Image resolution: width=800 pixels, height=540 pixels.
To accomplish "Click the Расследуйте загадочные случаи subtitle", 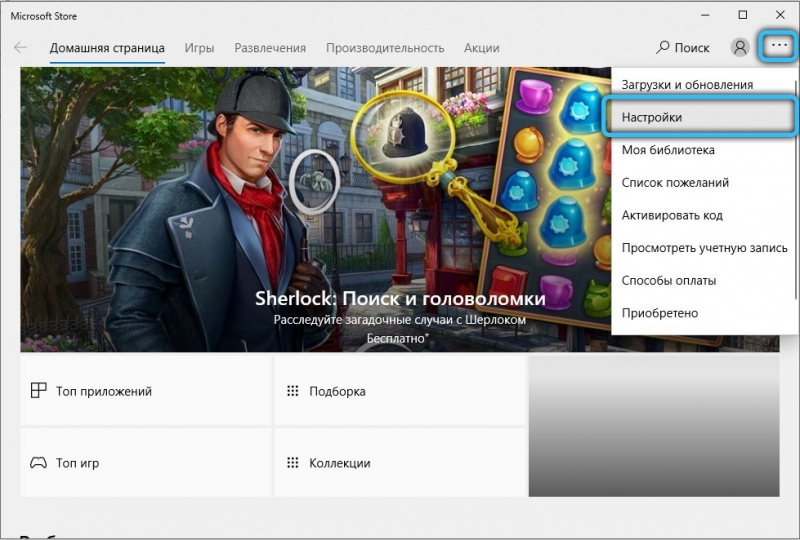I will coord(399,320).
